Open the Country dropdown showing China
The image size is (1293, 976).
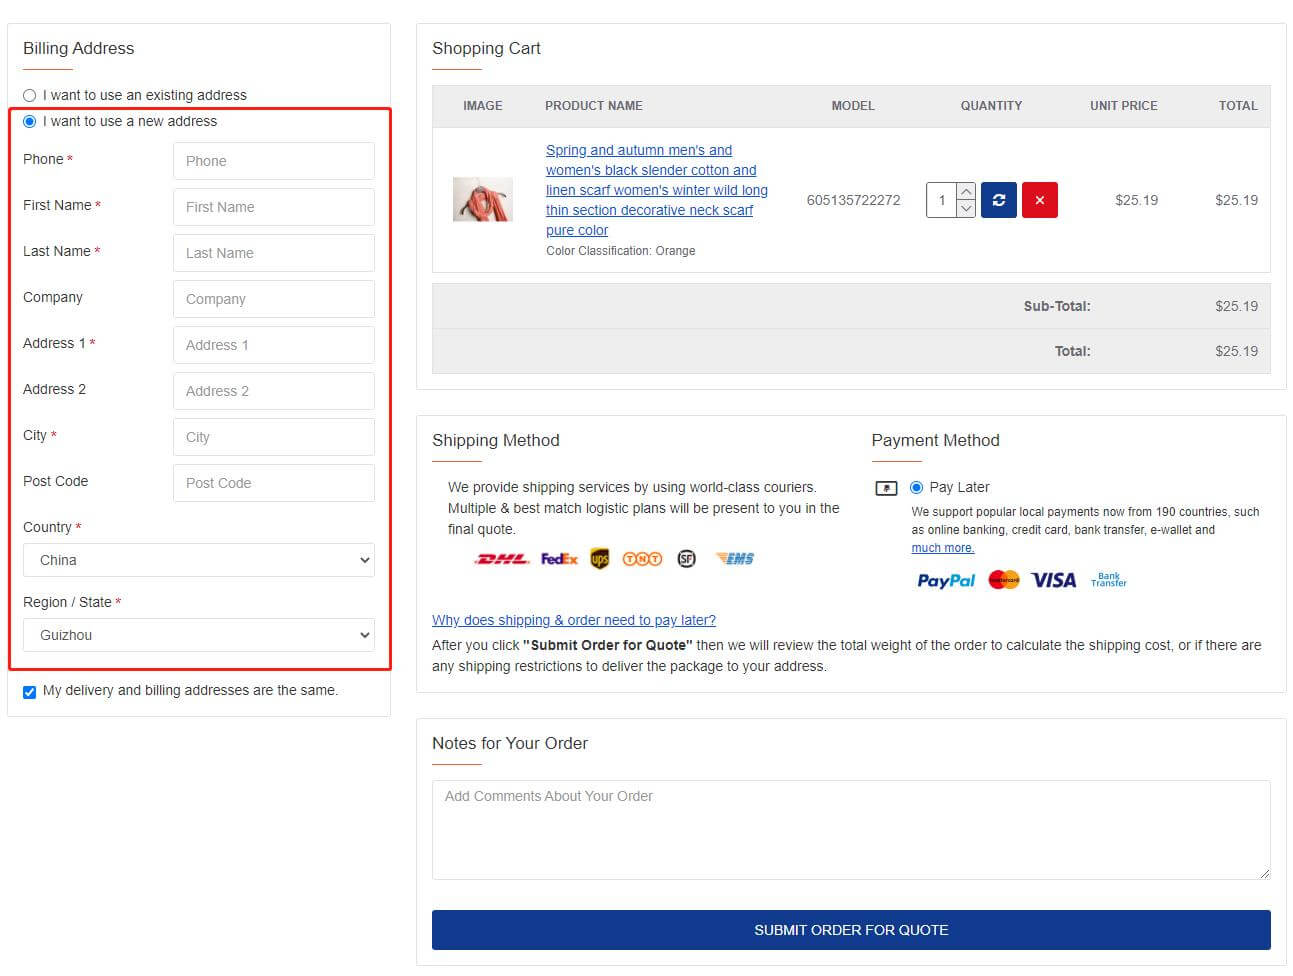[x=199, y=560]
